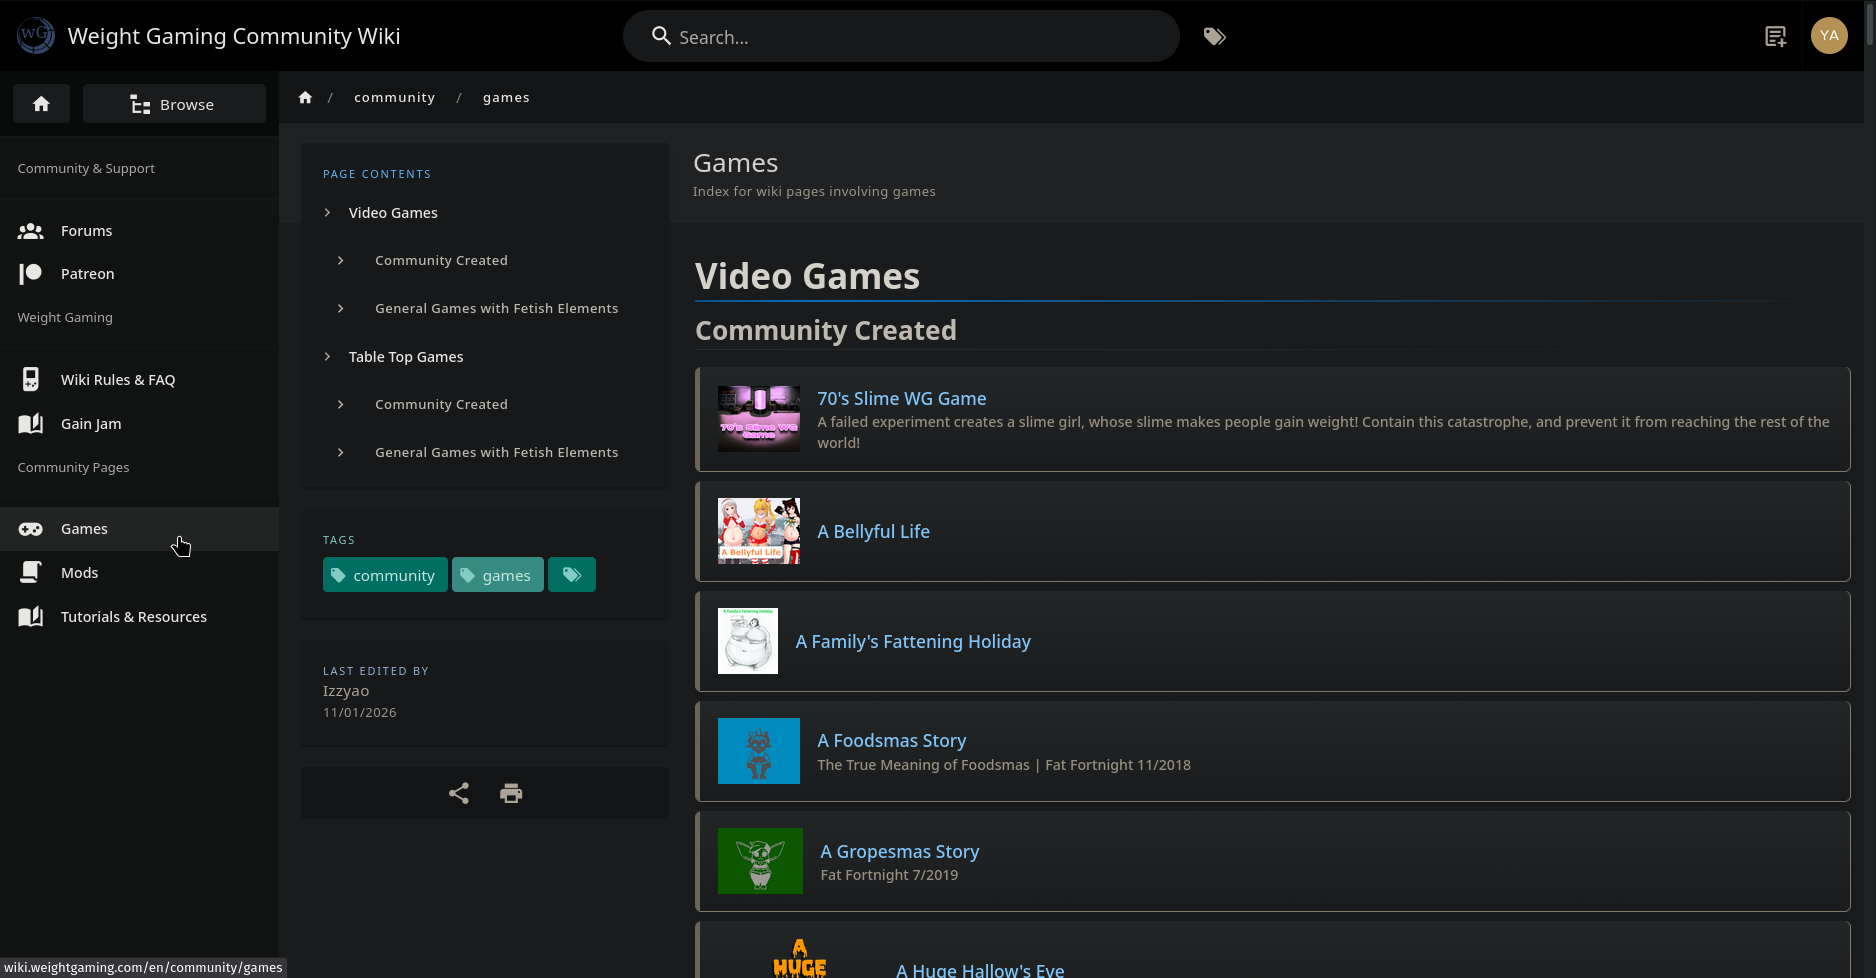
Task: Click the unlabeled tags icon chip
Action: coord(572,575)
